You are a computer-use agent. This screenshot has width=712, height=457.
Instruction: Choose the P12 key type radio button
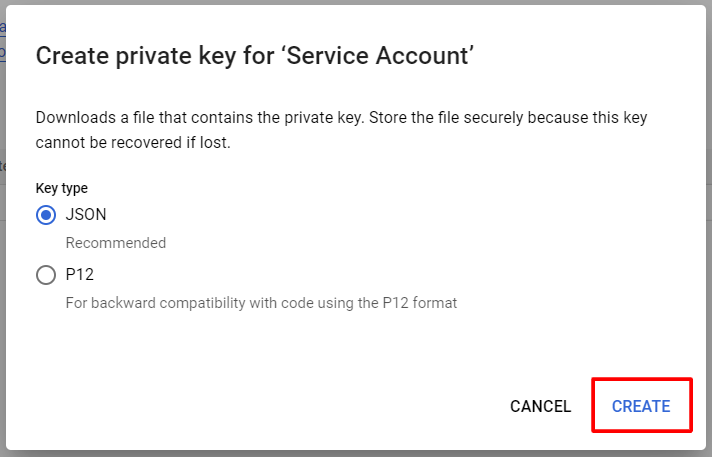point(46,275)
